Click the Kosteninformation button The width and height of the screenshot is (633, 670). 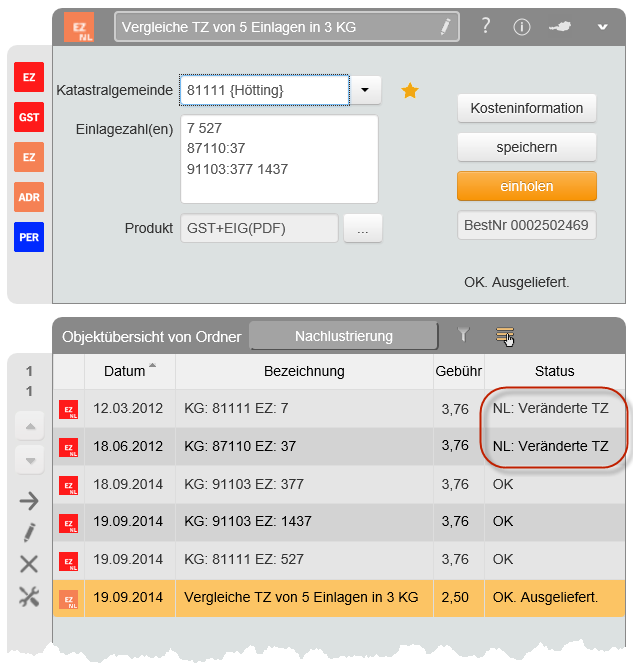point(527,109)
